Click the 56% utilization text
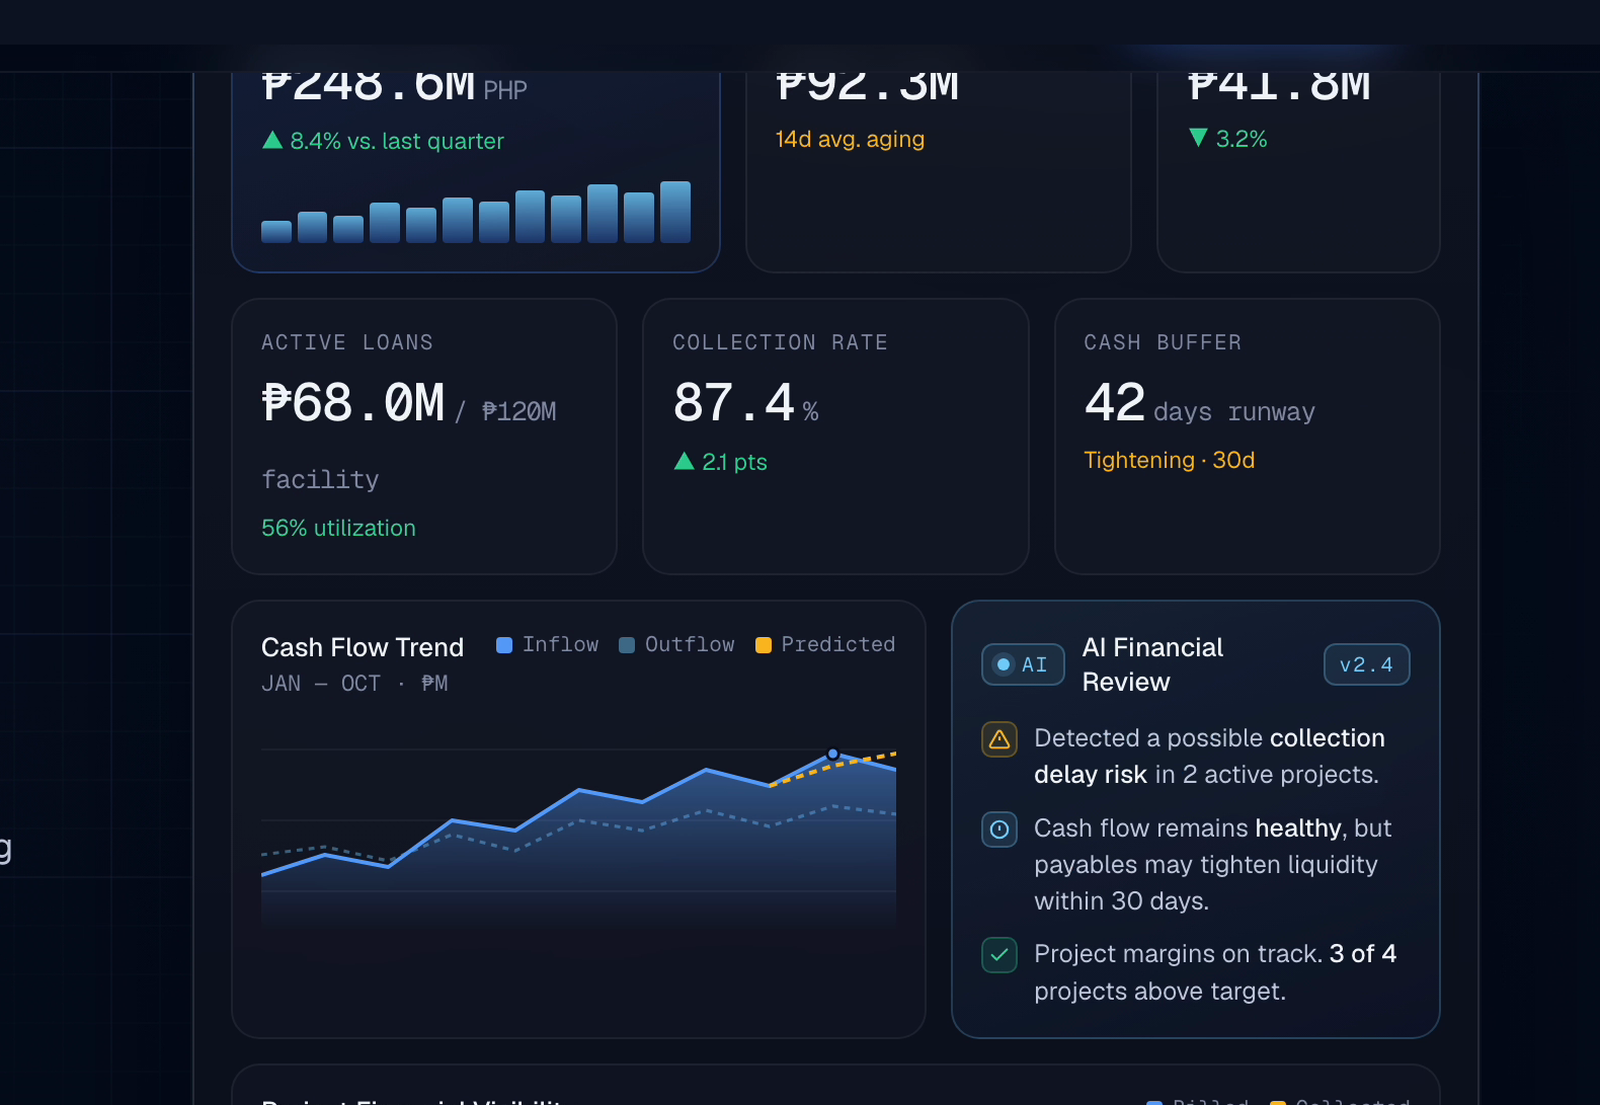Image resolution: width=1600 pixels, height=1105 pixels. (338, 528)
